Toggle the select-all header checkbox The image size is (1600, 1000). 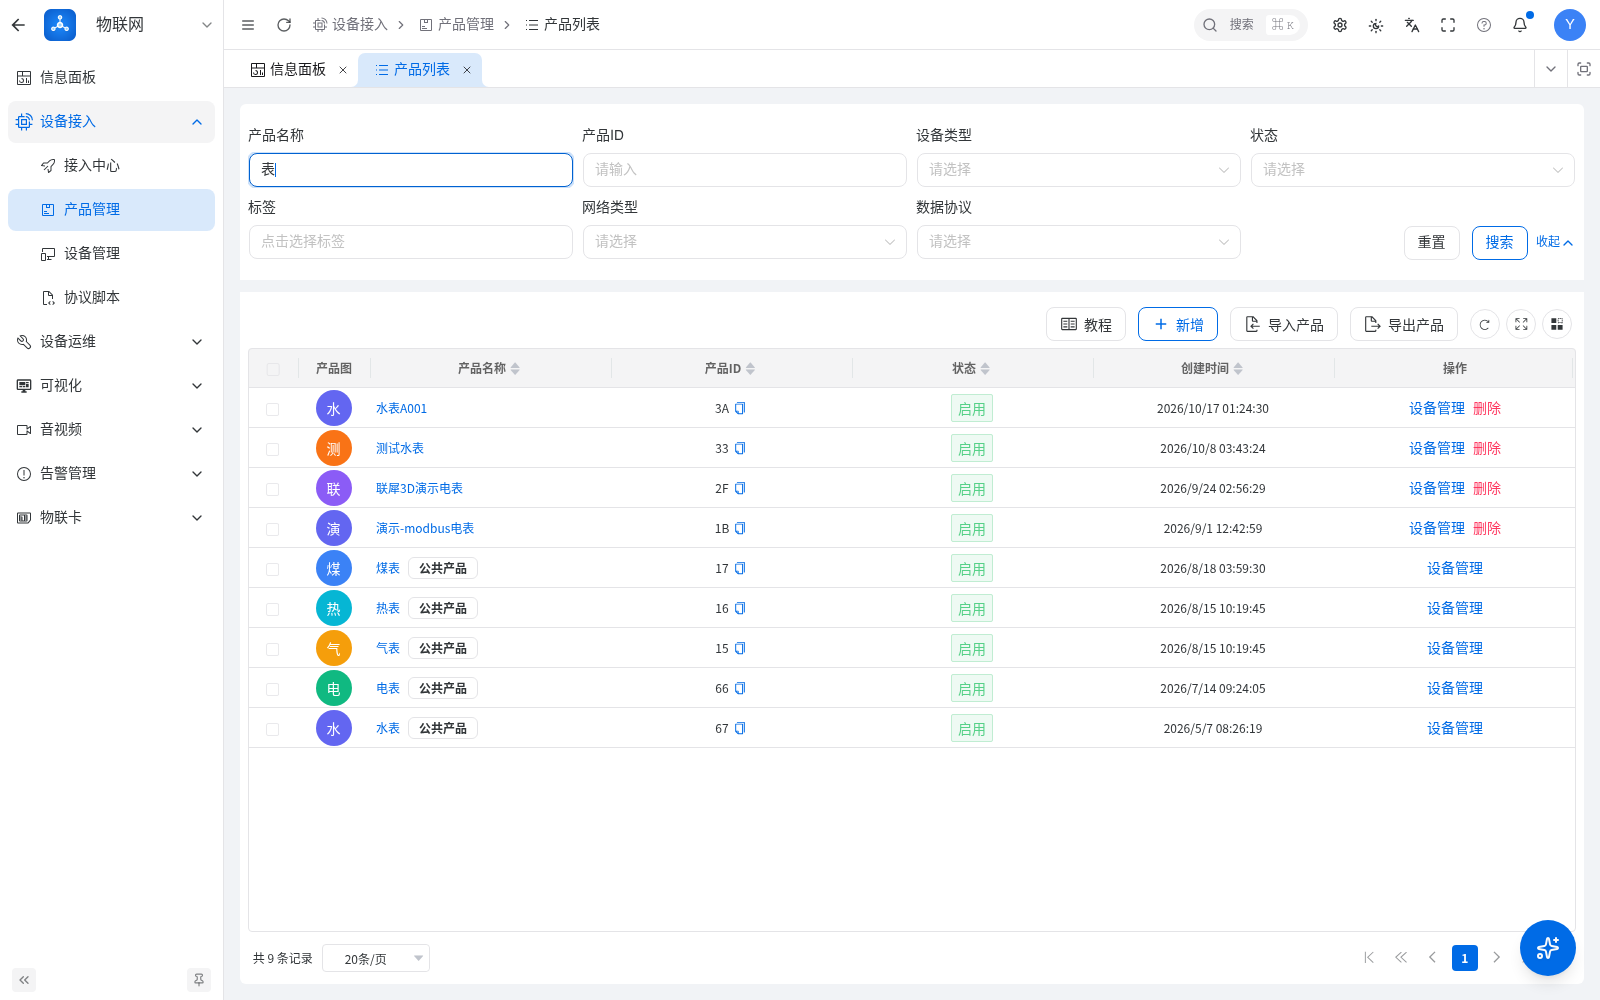[273, 369]
